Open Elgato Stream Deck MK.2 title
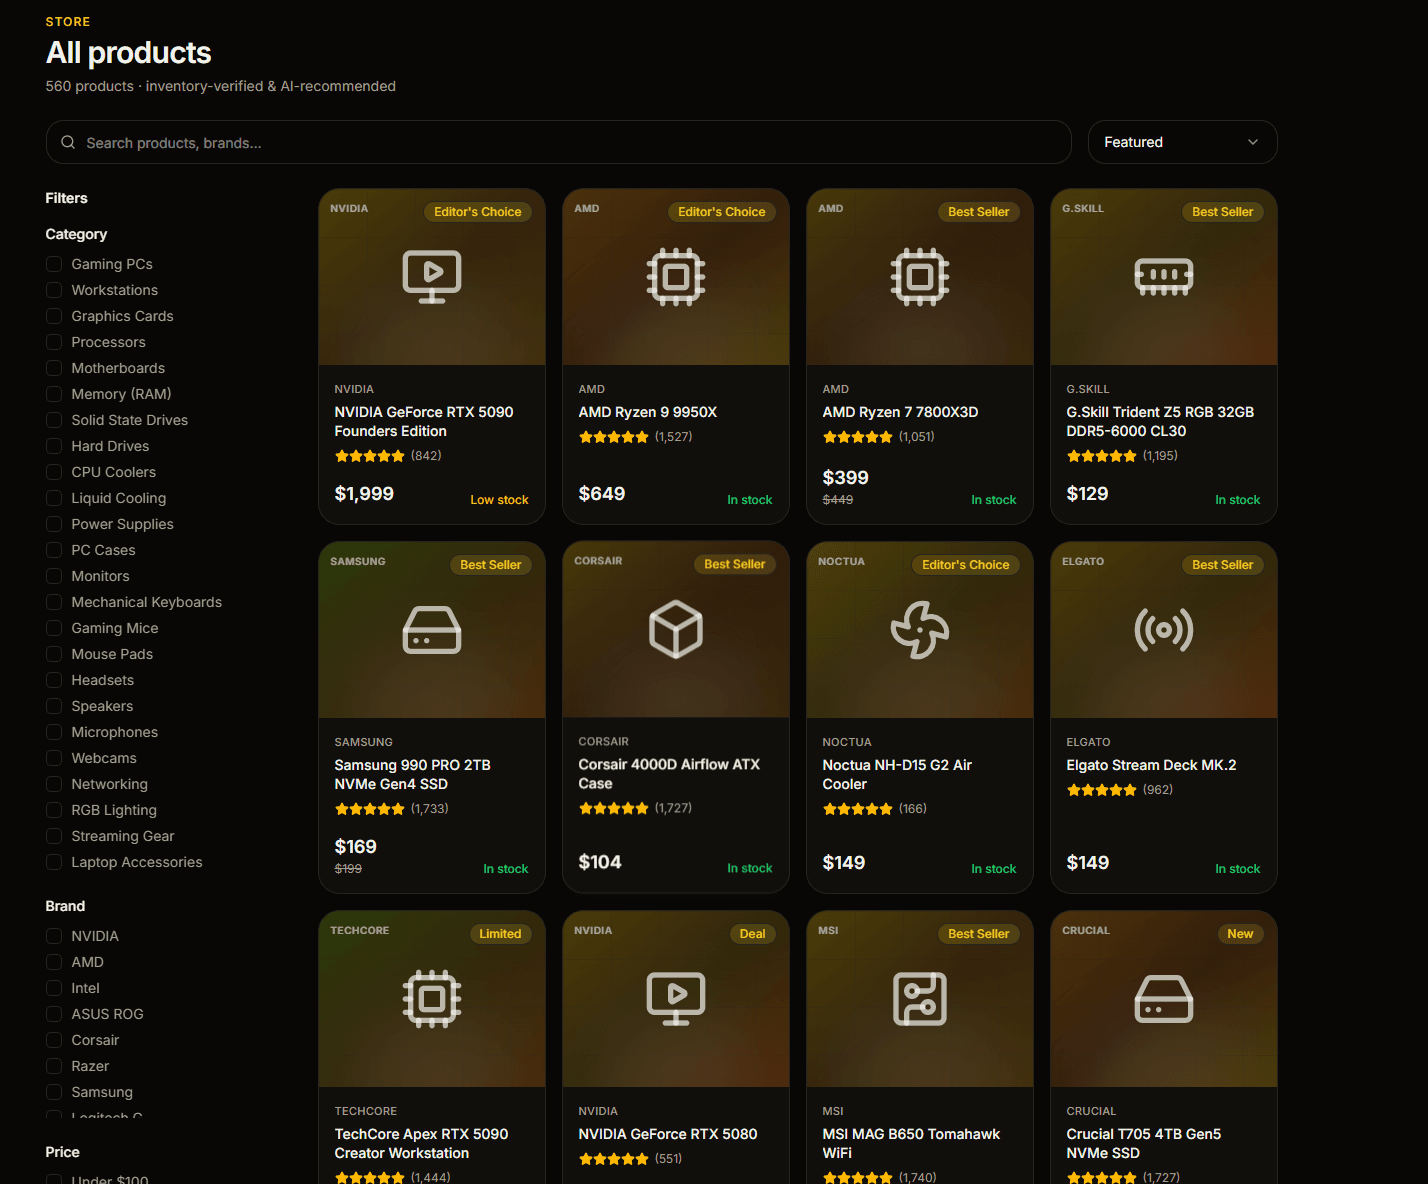The height and width of the screenshot is (1184, 1428). coord(1151,765)
